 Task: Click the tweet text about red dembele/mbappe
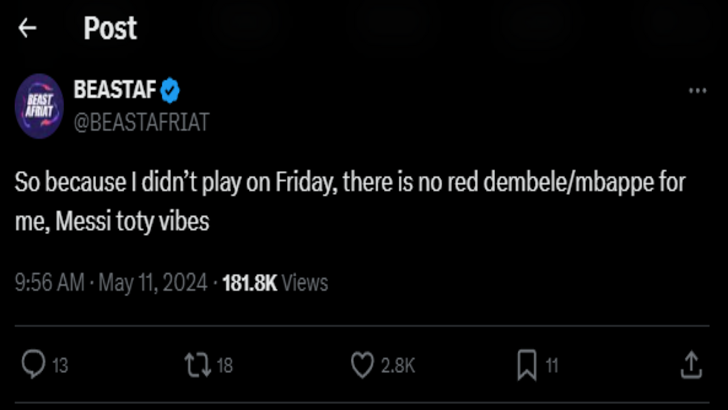click(363, 201)
